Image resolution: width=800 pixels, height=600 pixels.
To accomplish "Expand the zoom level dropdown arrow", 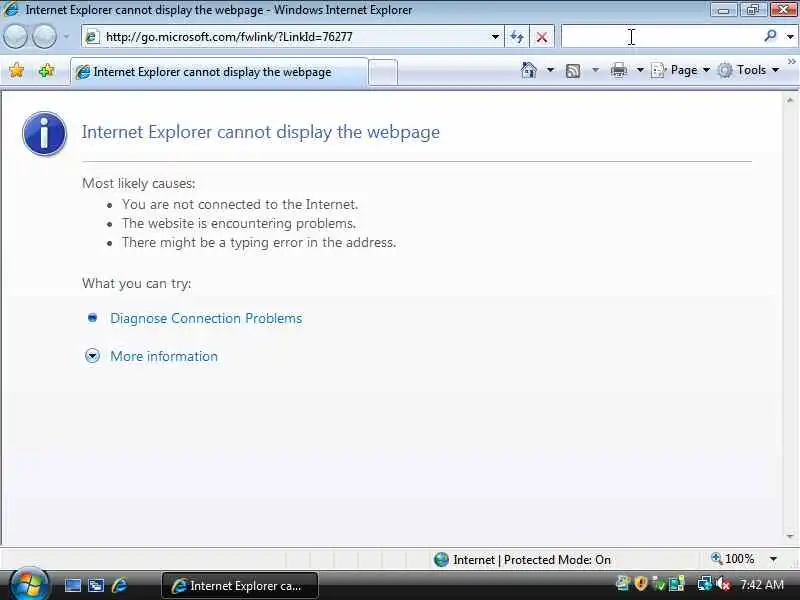I will click(x=773, y=559).
